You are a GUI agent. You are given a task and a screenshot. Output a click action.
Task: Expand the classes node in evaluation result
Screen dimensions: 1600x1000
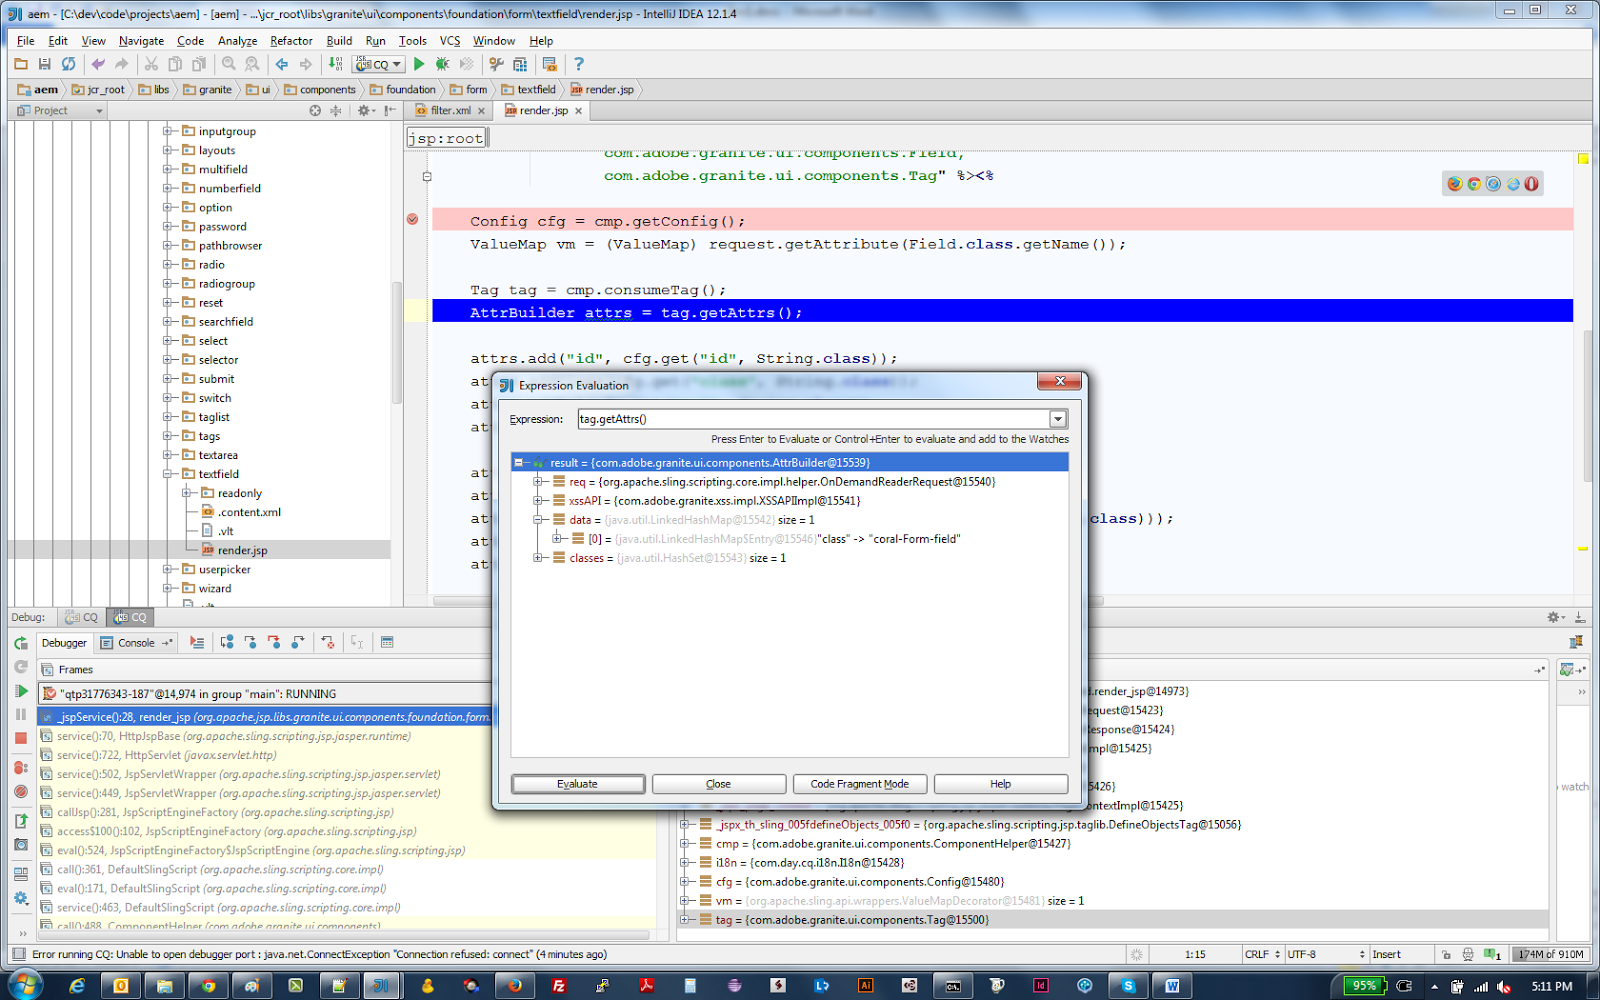(538, 558)
